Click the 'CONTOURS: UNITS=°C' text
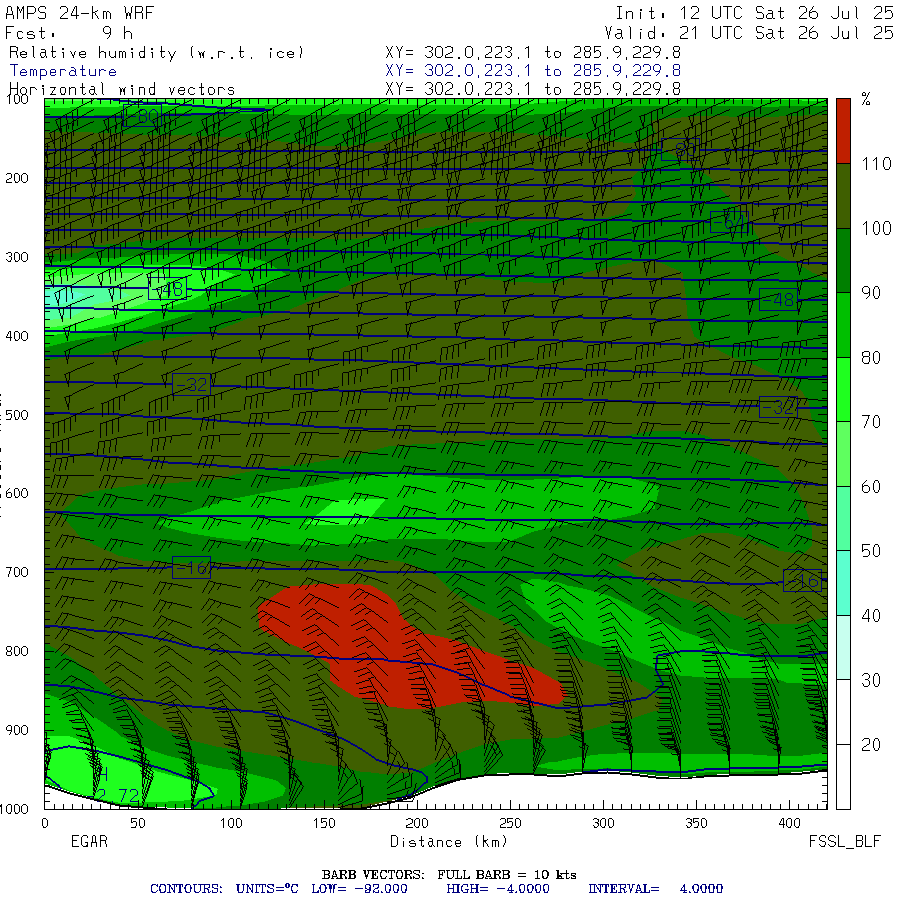Screen dimensions: 900x900 click(x=224, y=889)
